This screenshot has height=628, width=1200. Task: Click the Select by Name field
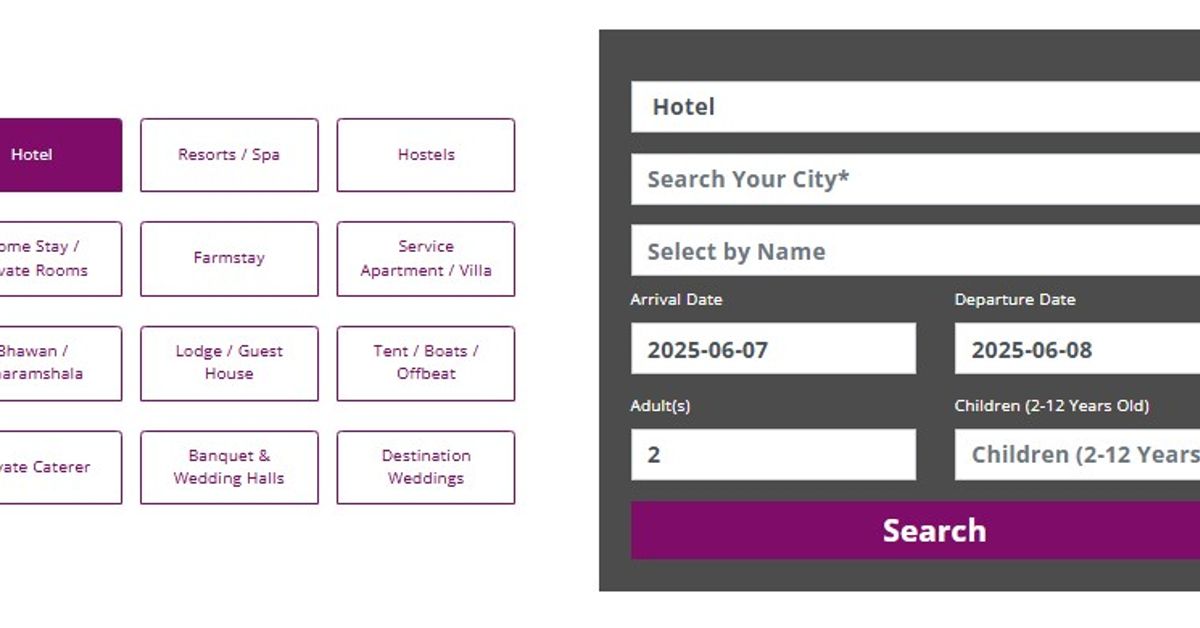pos(915,251)
